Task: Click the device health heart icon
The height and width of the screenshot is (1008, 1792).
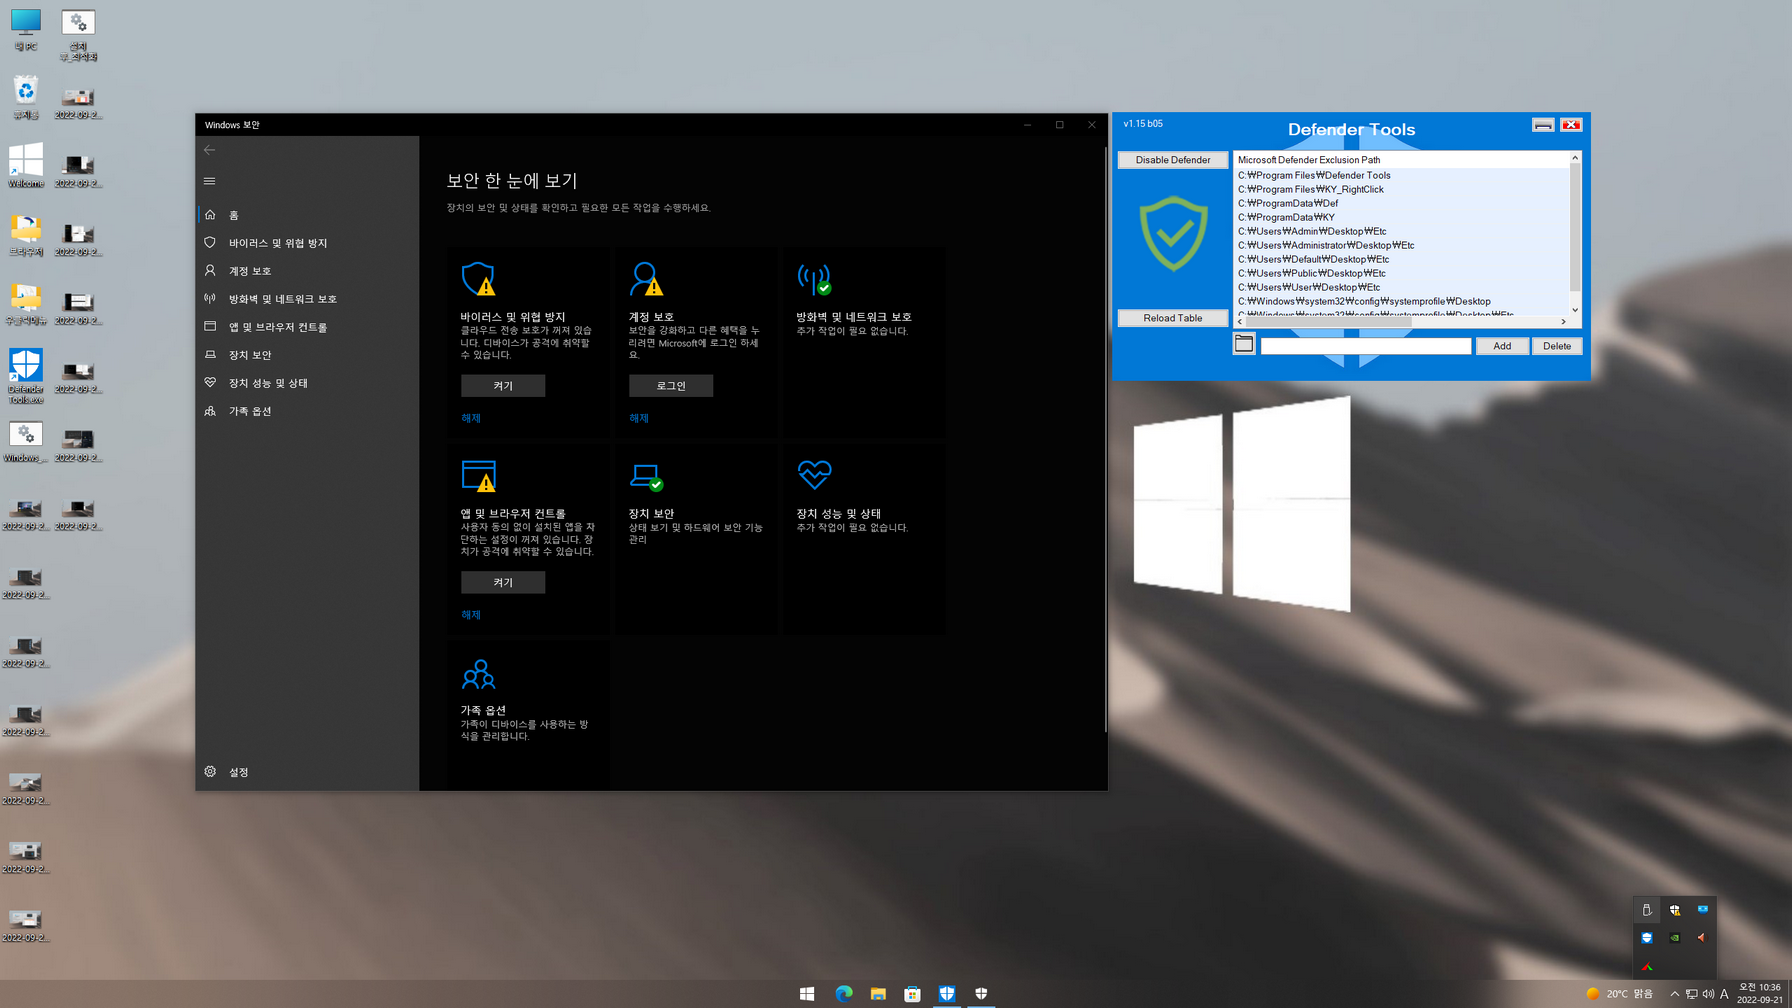Action: 814,474
